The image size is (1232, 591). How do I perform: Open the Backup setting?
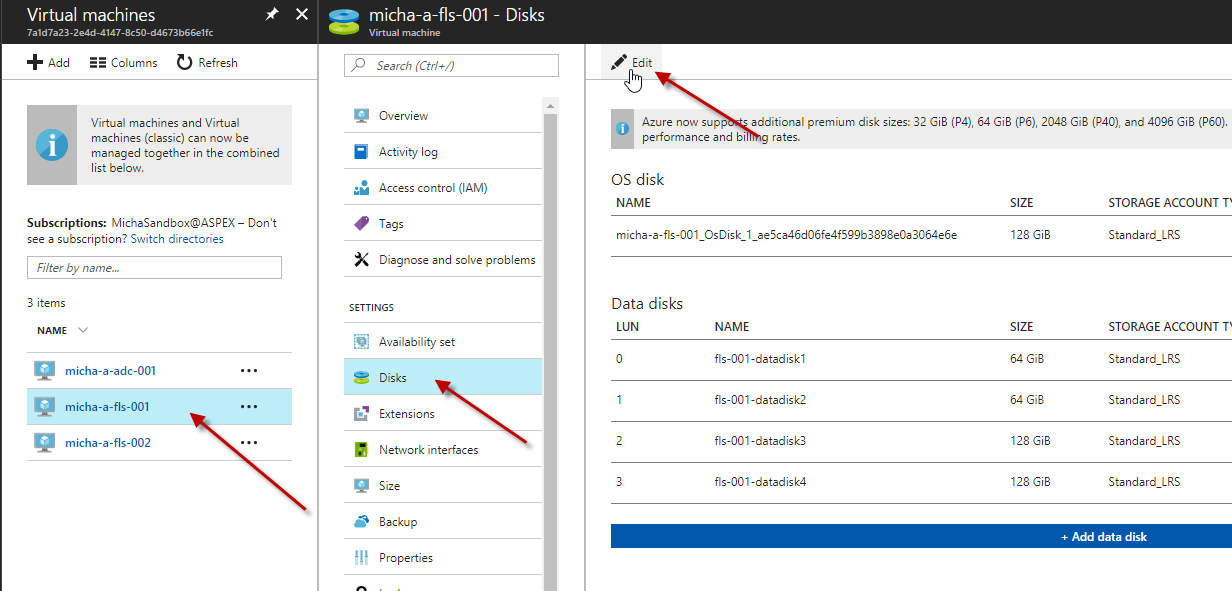(443, 522)
